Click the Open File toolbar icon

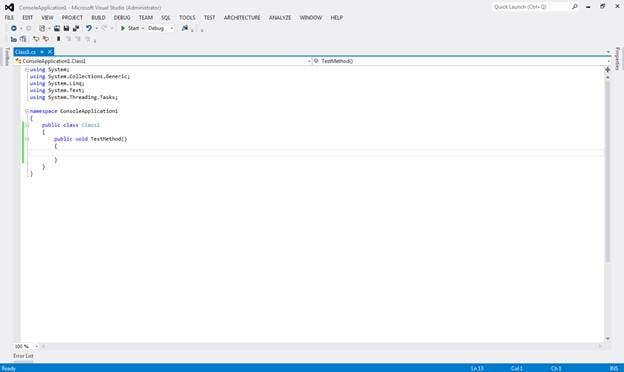tap(57, 28)
